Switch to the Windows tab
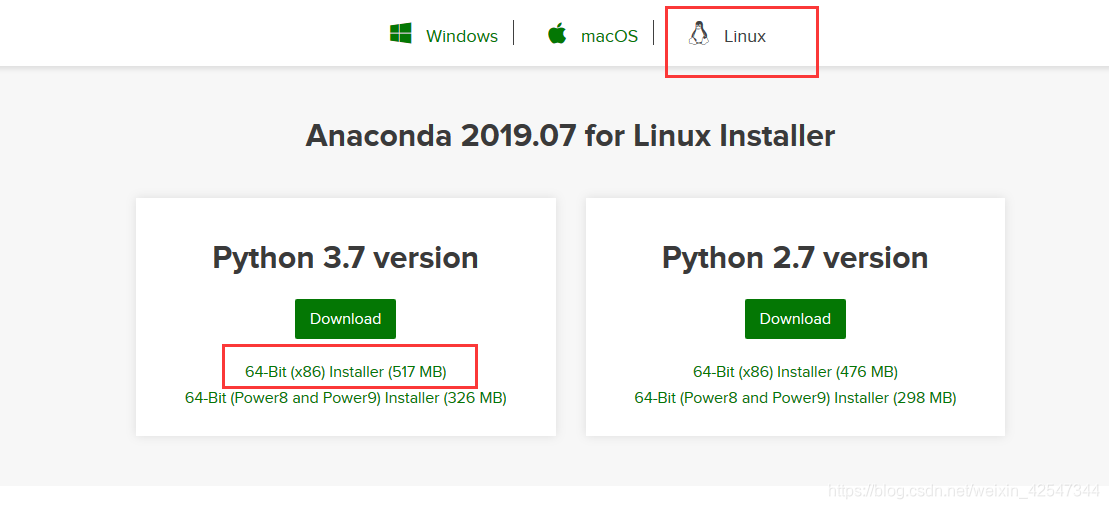This screenshot has height=509, width=1109. (x=462, y=36)
